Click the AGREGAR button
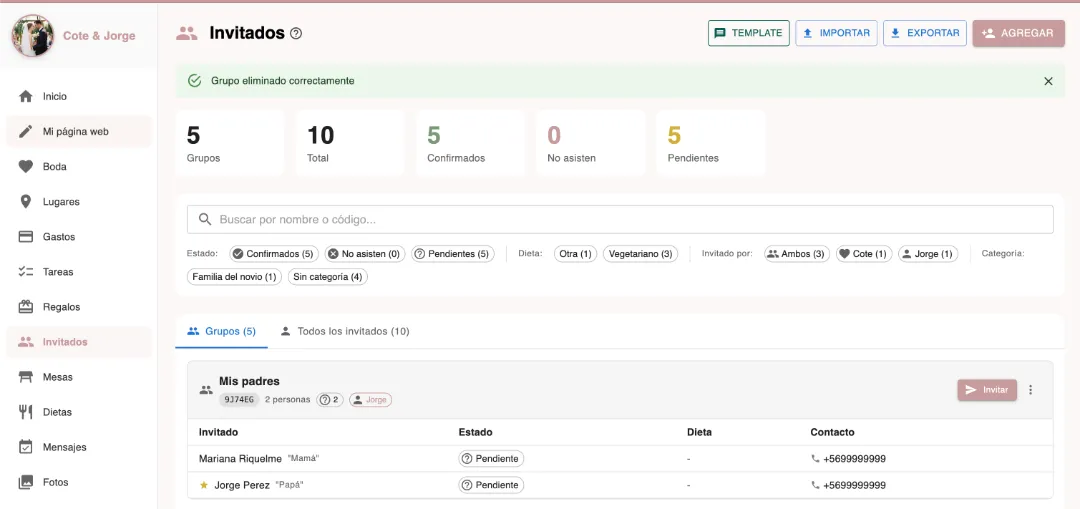 (1019, 33)
